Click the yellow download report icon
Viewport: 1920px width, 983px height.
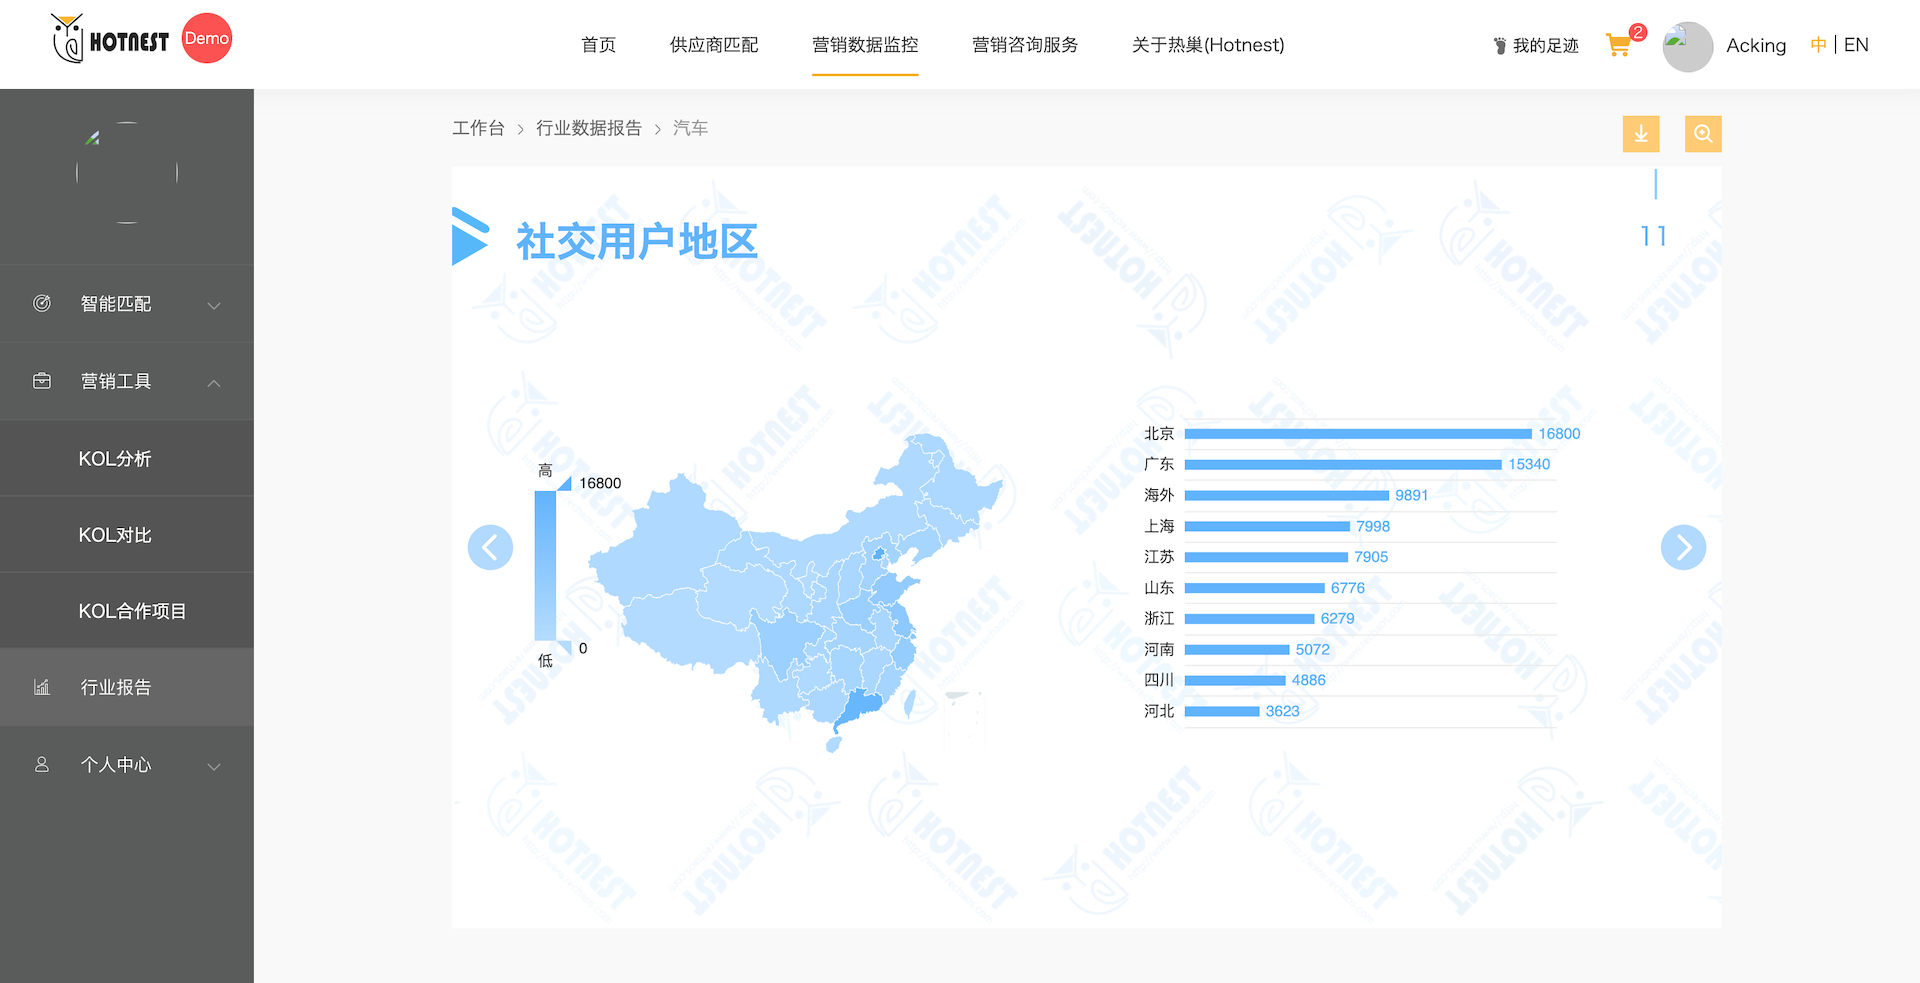tap(1640, 134)
